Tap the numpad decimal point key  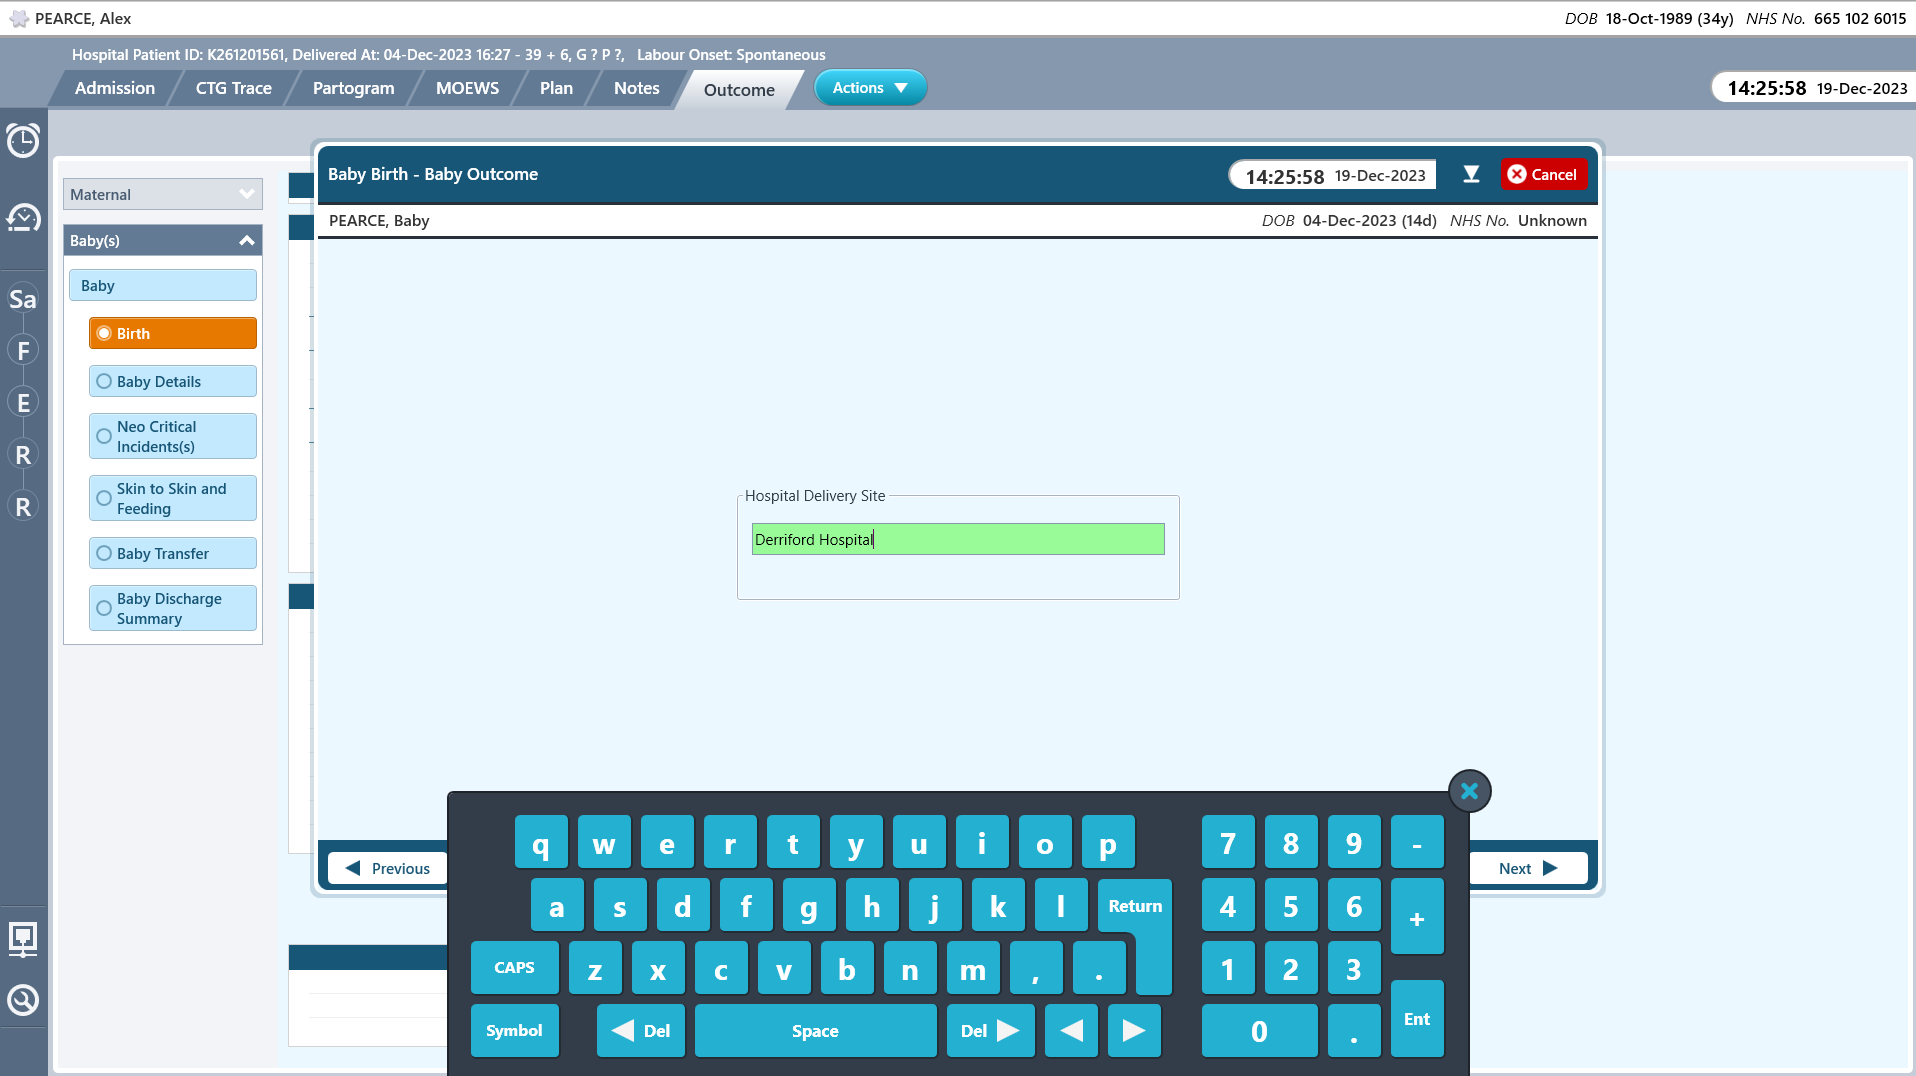(x=1354, y=1030)
